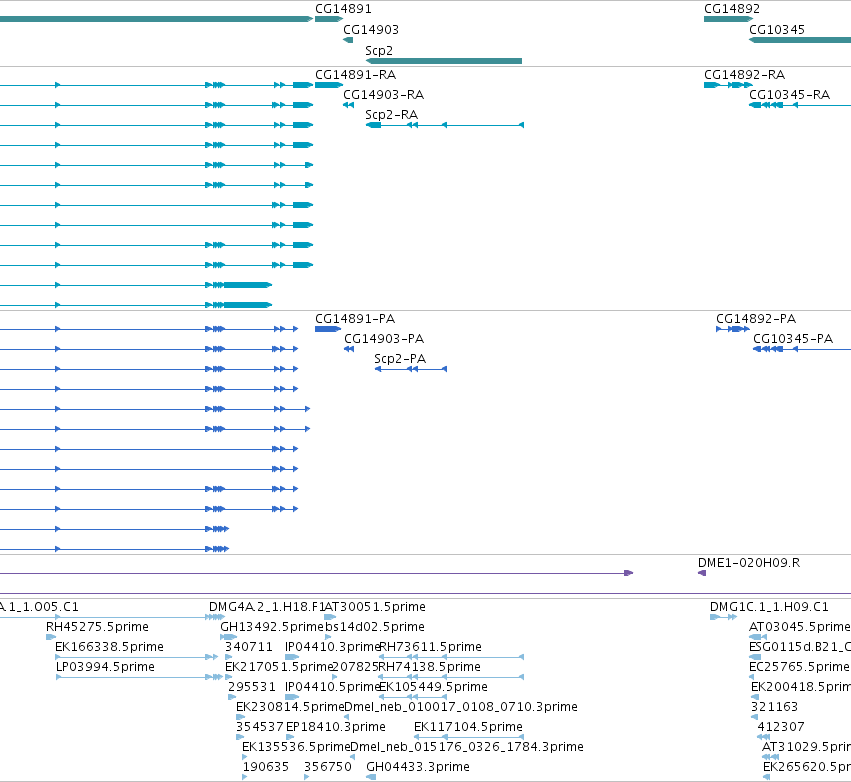Select the LP03994.5prime label
Image resolution: width=851 pixels, height=782 pixels.
coord(105,667)
